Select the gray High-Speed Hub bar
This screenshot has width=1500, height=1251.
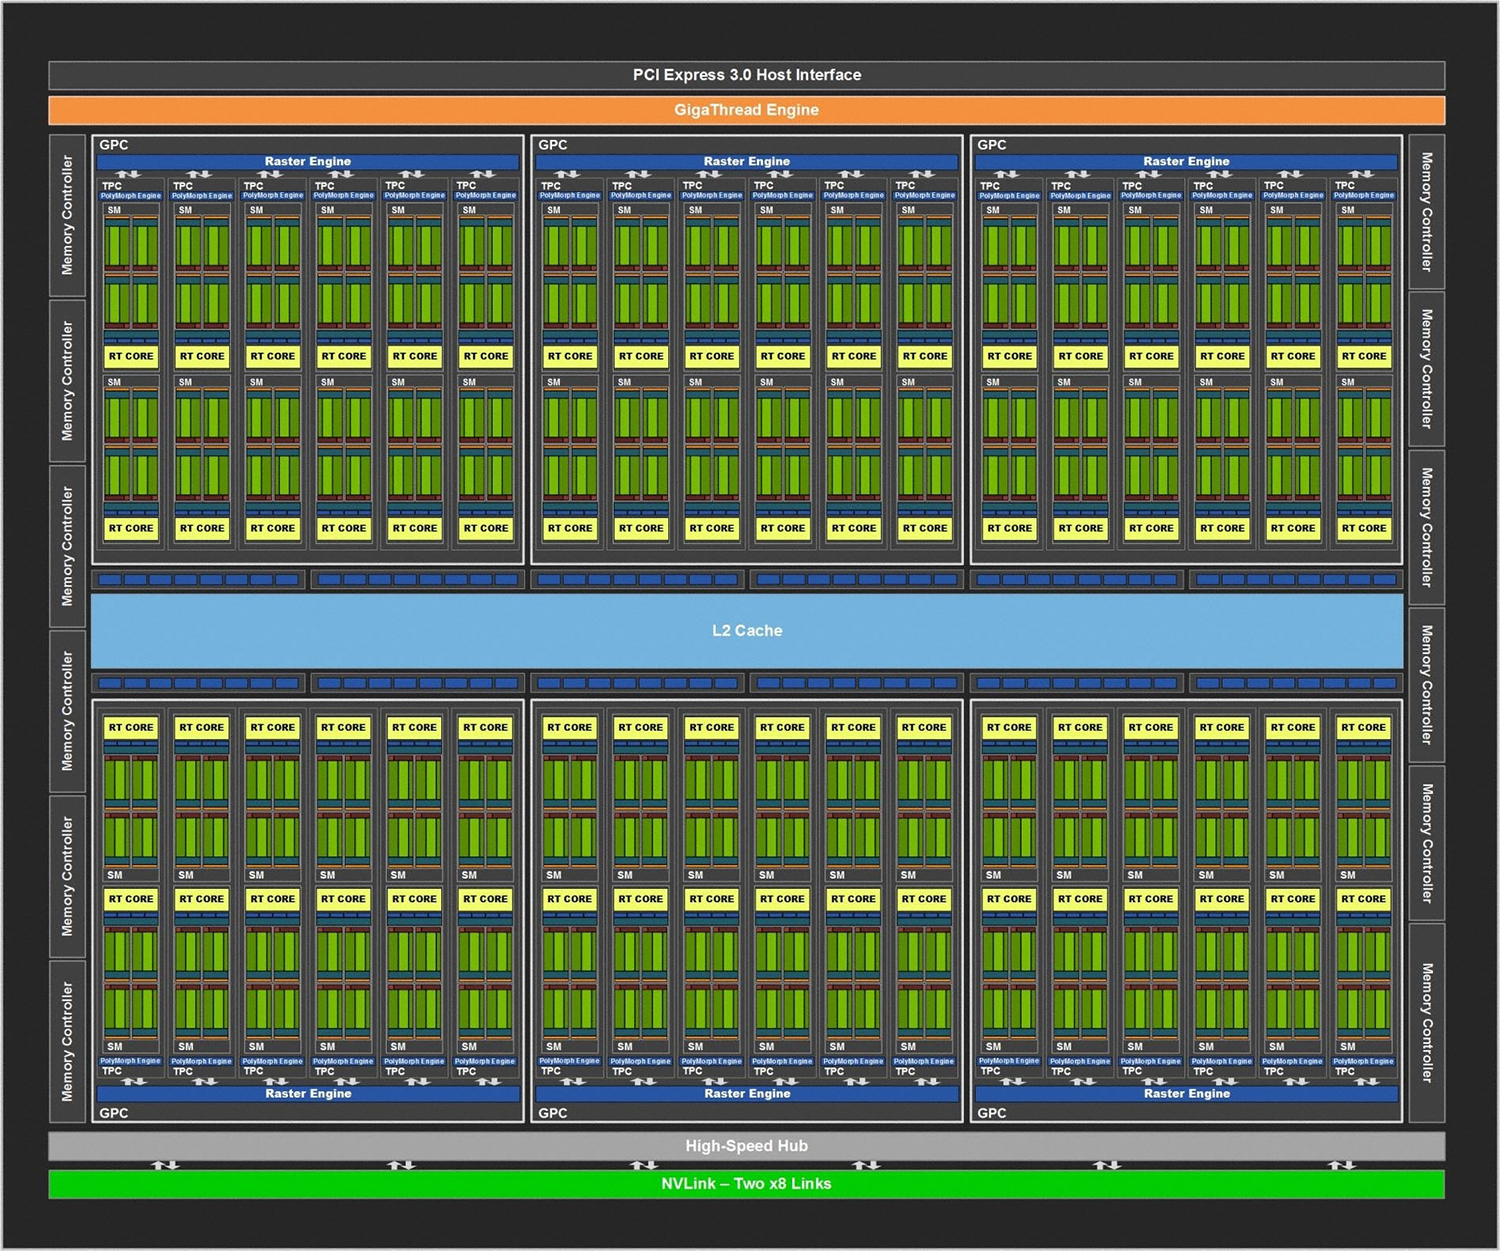746,1146
